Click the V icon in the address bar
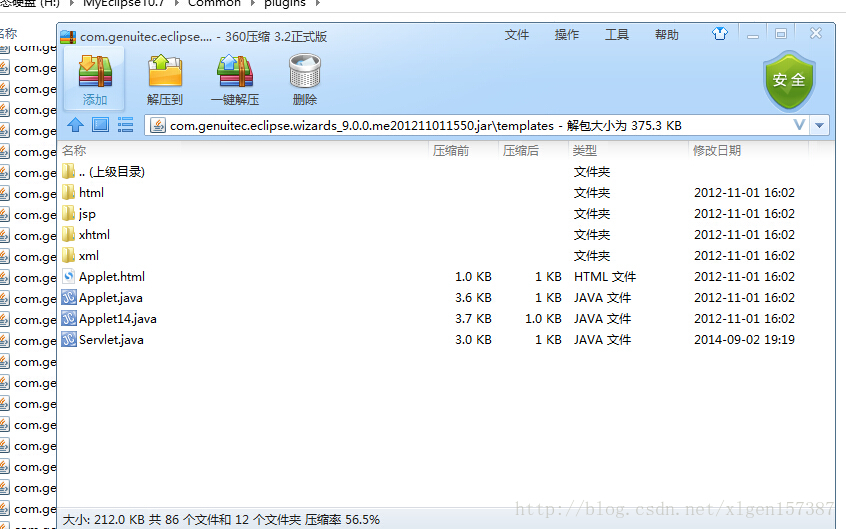846x529 pixels. (x=799, y=125)
